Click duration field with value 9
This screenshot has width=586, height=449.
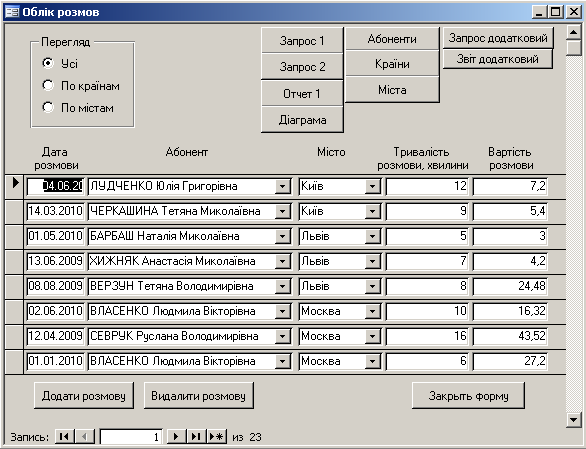[427, 211]
